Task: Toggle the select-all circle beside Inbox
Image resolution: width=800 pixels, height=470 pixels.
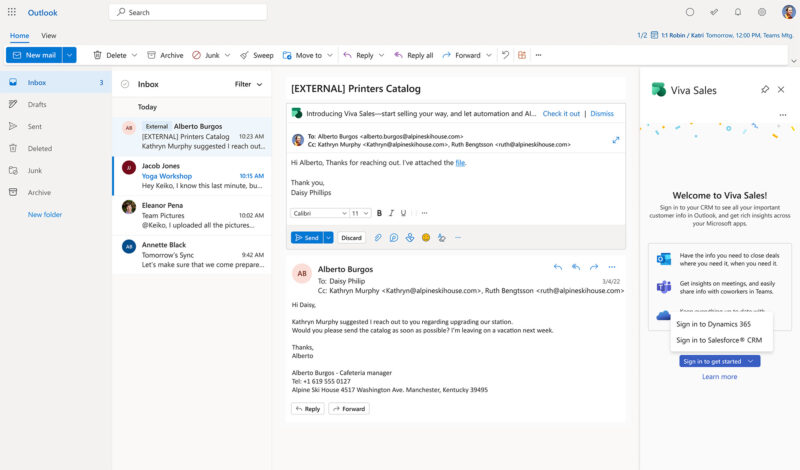Action: [125, 84]
